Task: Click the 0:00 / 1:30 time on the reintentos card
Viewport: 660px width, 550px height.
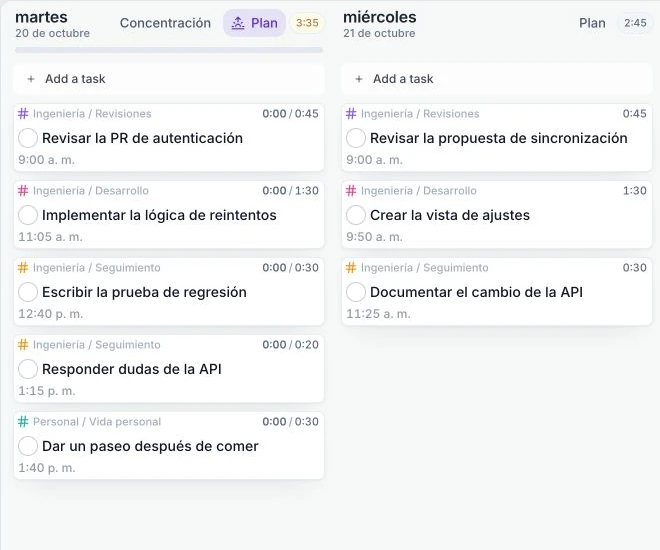Action: (x=290, y=191)
